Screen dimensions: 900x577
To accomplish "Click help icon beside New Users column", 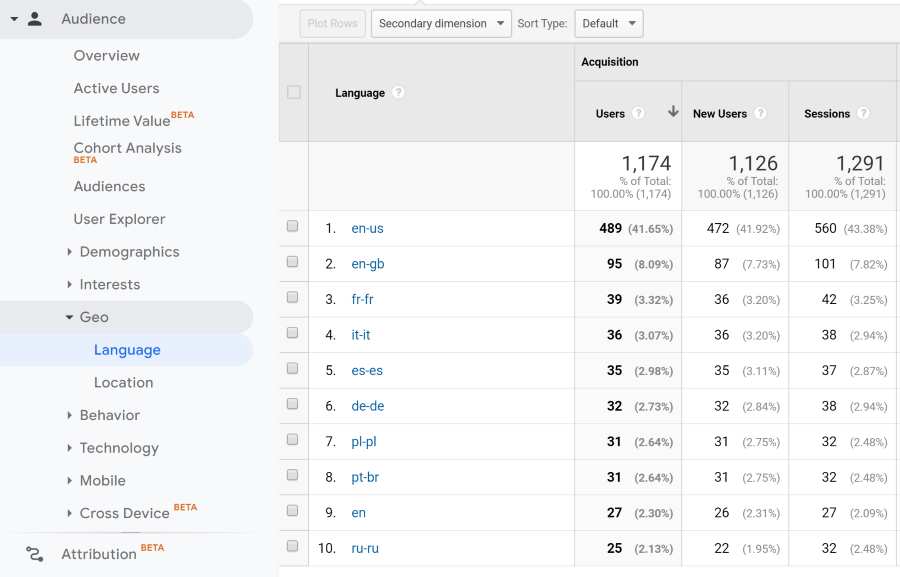I will coord(760,114).
